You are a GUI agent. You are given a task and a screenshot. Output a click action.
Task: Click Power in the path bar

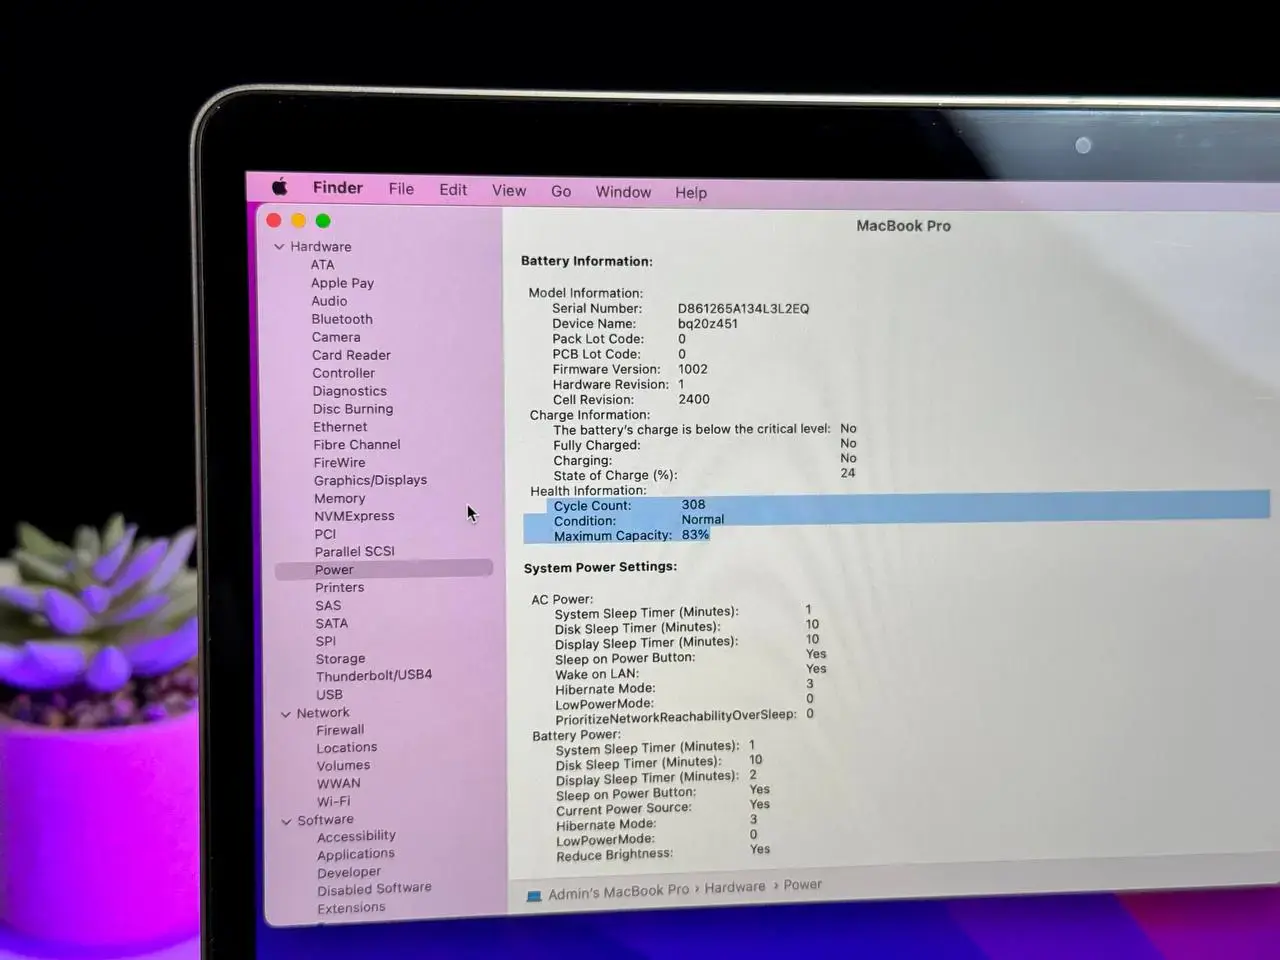click(803, 885)
